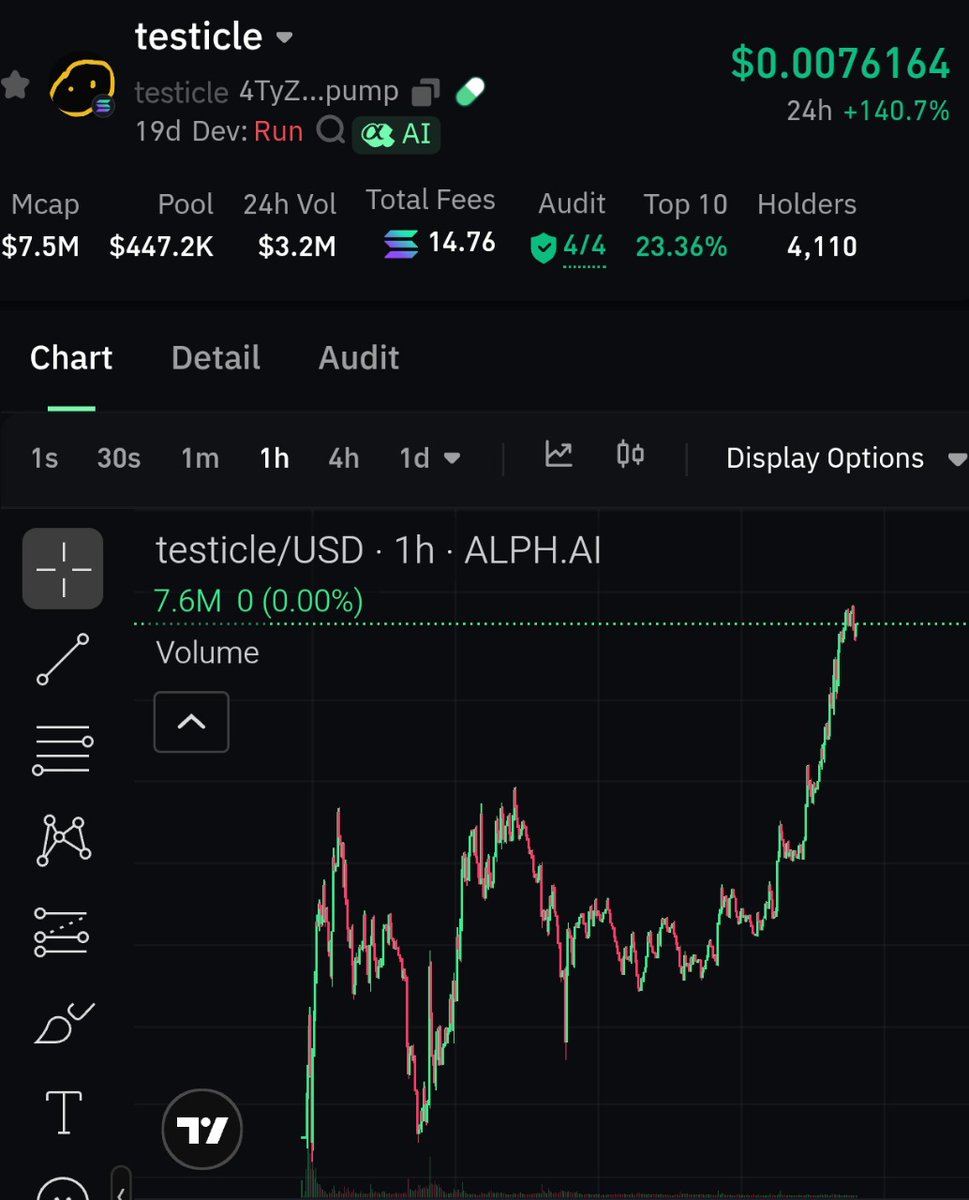Select the 4h timeframe
Viewport: 969px width, 1200px height.
pyautogui.click(x=343, y=458)
